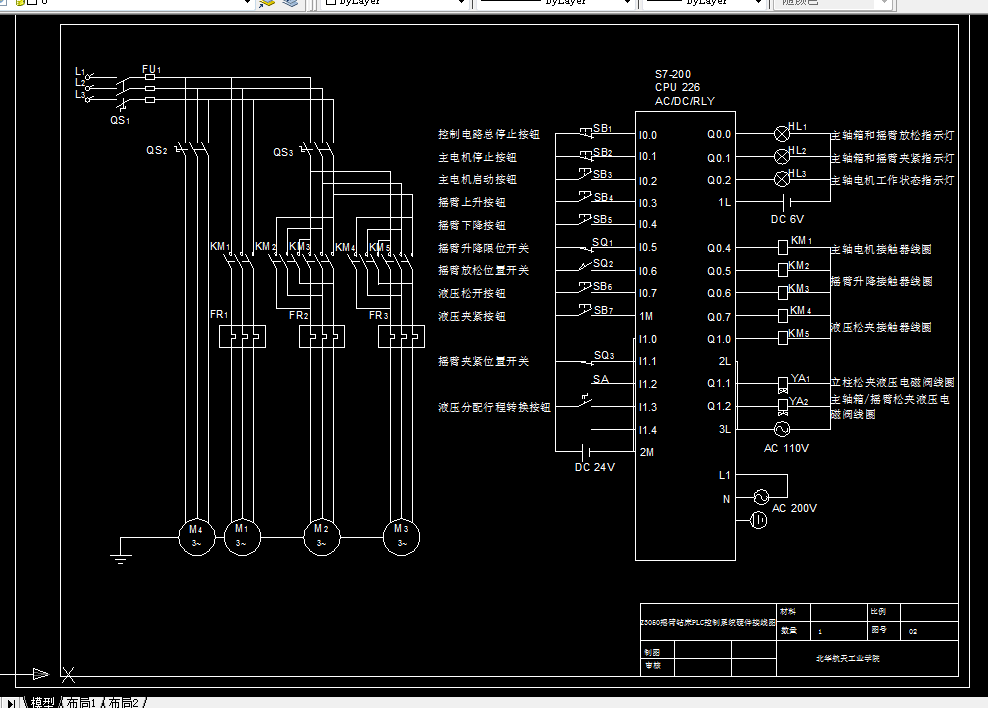Select the FR1 thermal relay label
The image size is (988, 708).
pyautogui.click(x=219, y=314)
